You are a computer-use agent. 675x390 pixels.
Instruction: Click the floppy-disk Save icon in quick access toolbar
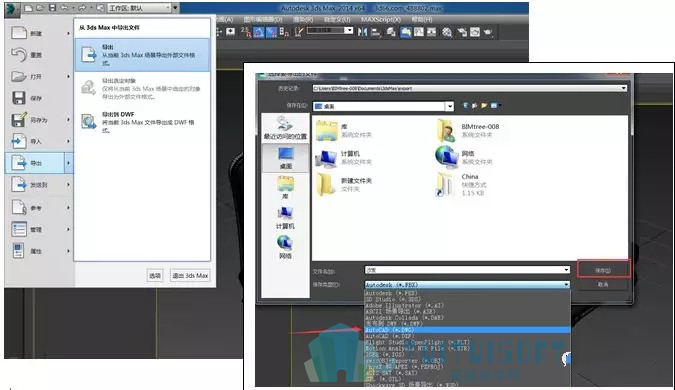tap(52, 8)
